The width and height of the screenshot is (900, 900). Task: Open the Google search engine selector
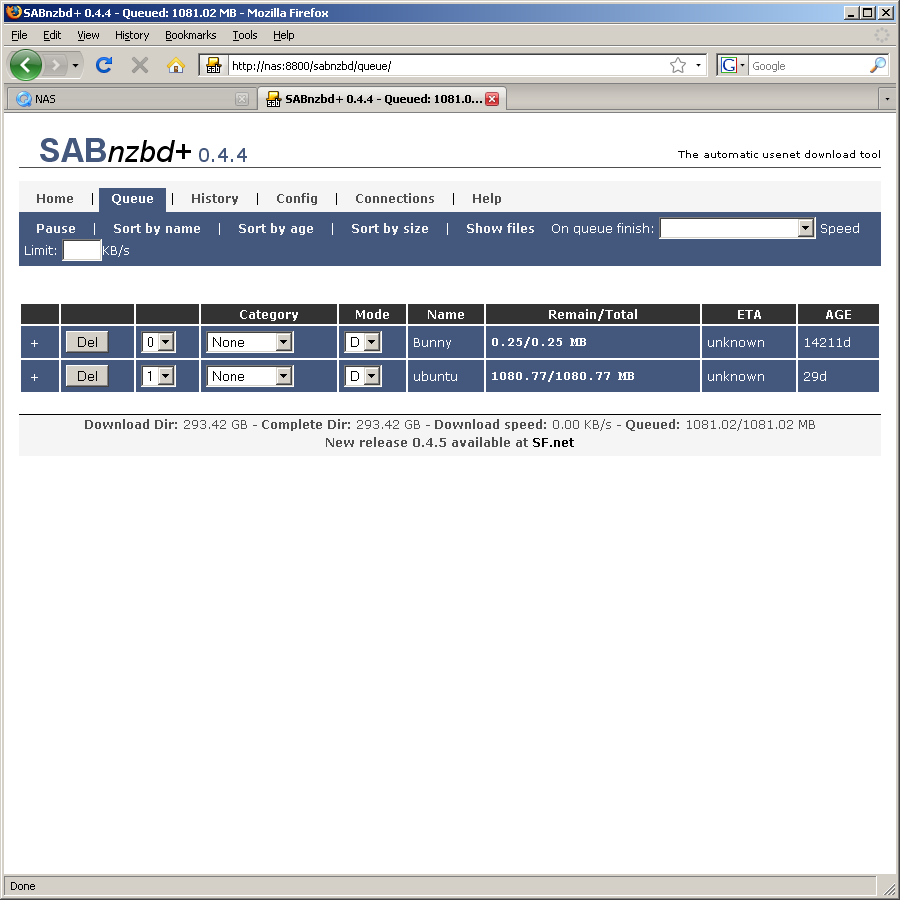tap(732, 65)
